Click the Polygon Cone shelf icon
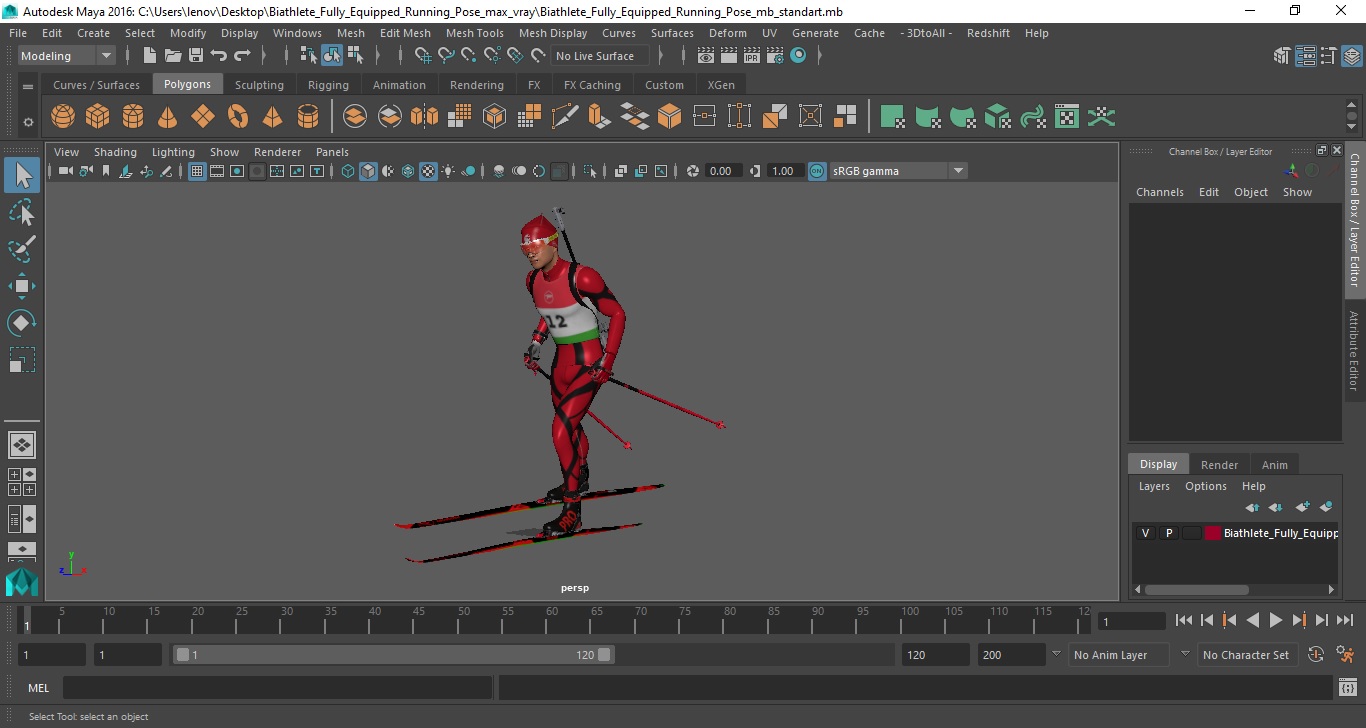Screen dimensions: 1366x728 [x=168, y=117]
